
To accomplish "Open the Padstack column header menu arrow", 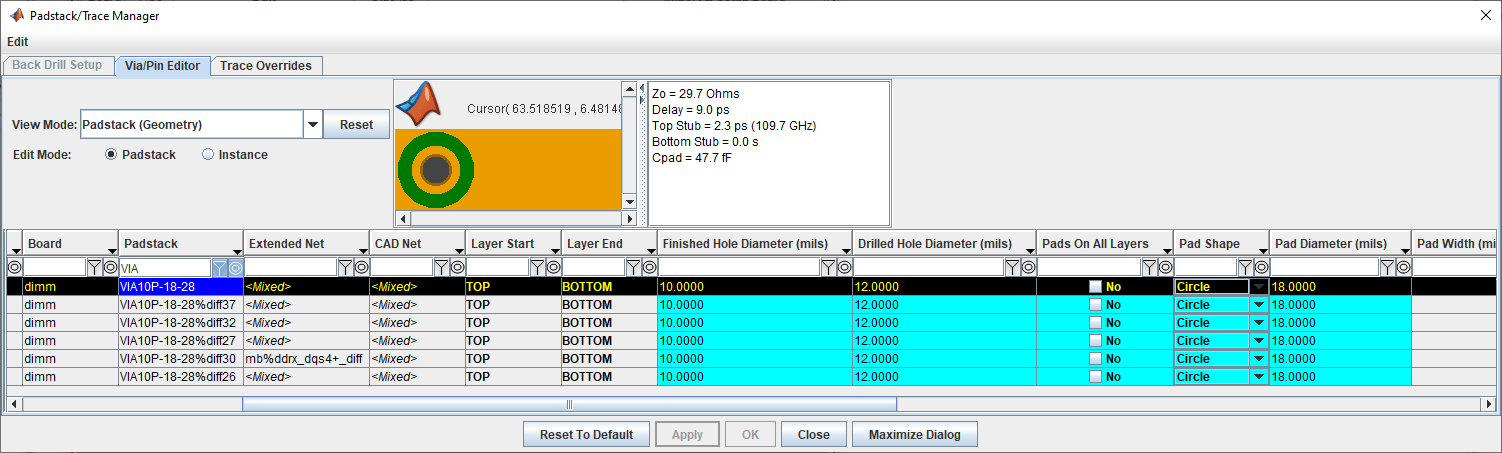I will pos(234,247).
